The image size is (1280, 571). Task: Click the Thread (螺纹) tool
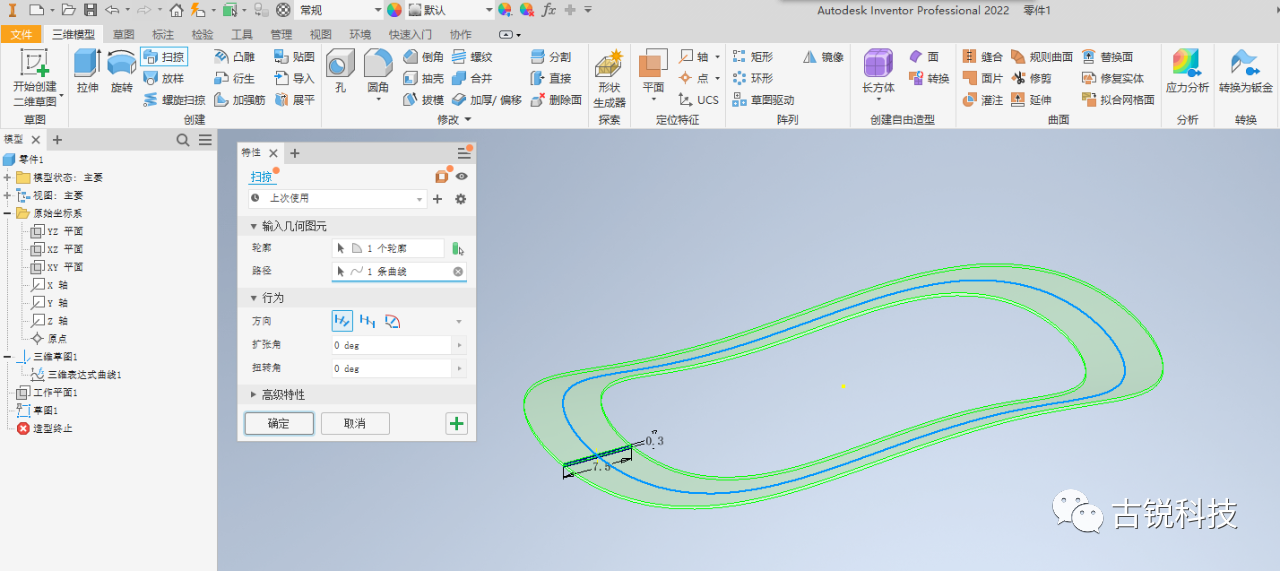click(x=472, y=57)
